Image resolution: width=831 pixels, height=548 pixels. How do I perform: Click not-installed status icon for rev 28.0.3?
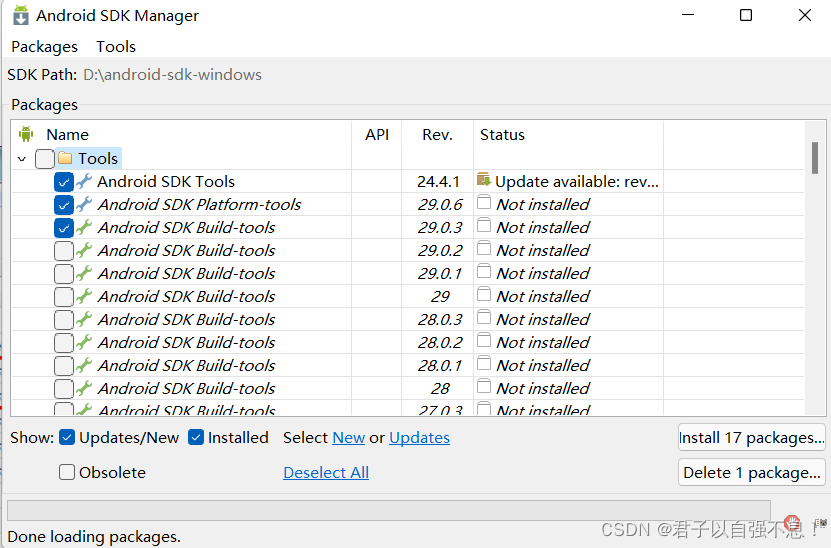483,317
